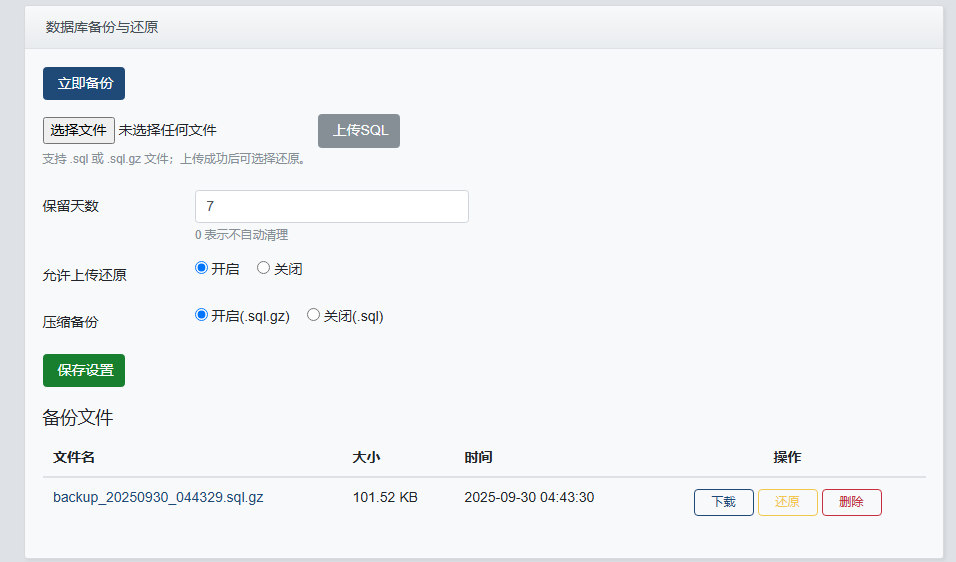Click the 数据库备份与还原 panel title
The height and width of the screenshot is (562, 956).
102,27
